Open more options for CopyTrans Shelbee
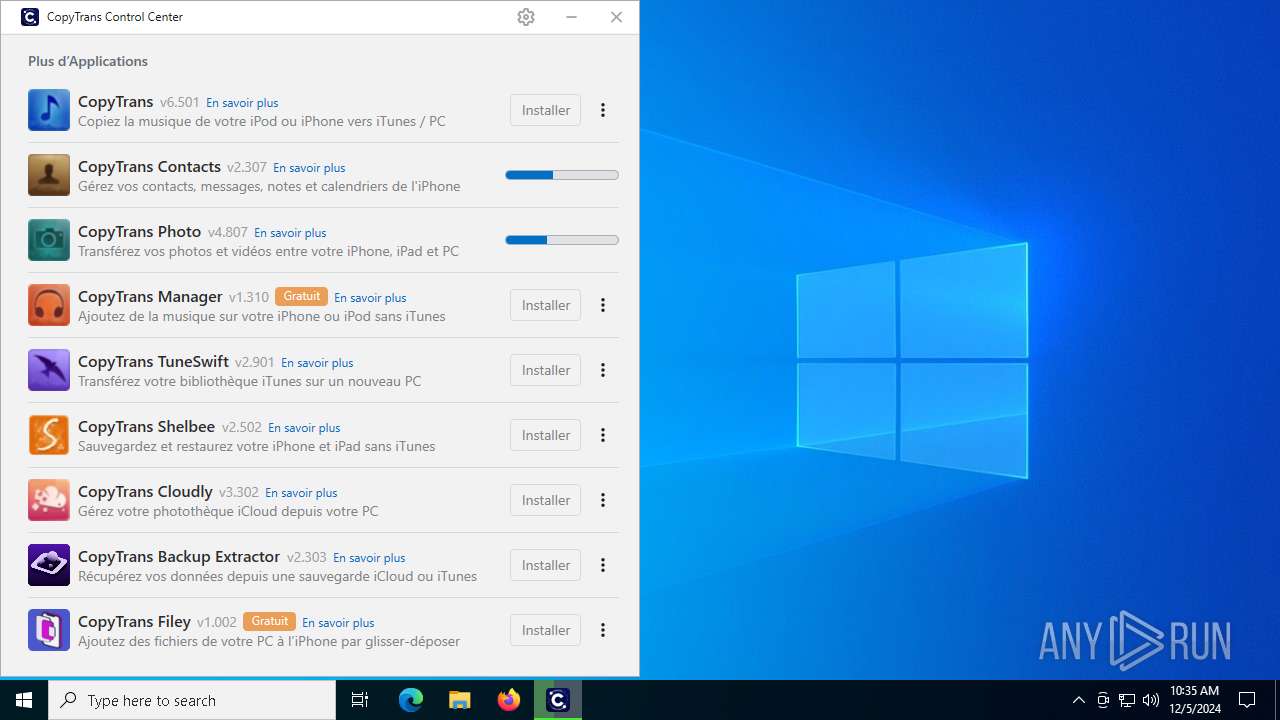 tap(603, 435)
